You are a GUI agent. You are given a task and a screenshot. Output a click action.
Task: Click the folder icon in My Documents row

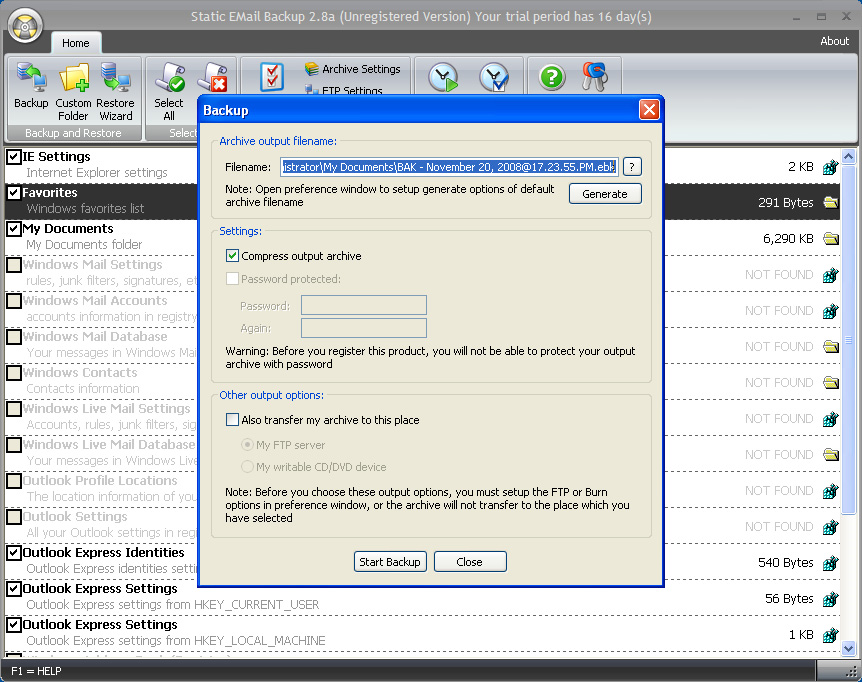pos(831,239)
